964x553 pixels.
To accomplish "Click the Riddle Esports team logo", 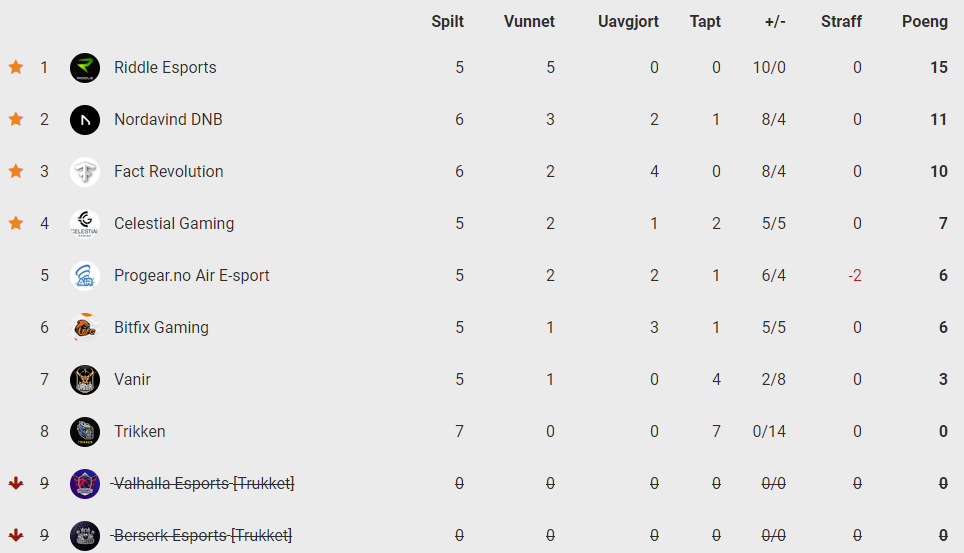I will (85, 68).
